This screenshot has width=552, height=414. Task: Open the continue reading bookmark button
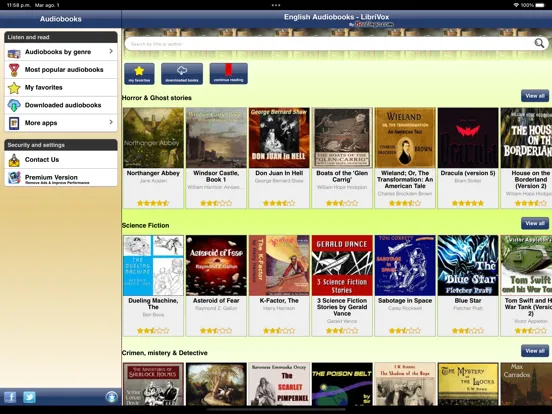(x=228, y=74)
